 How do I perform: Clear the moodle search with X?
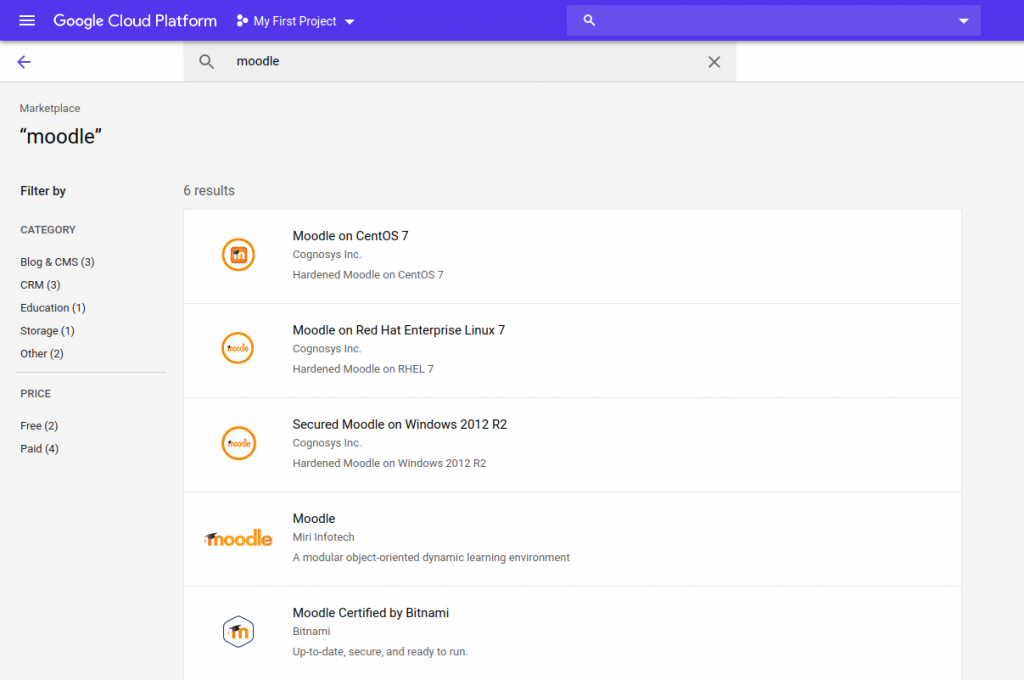tap(714, 61)
